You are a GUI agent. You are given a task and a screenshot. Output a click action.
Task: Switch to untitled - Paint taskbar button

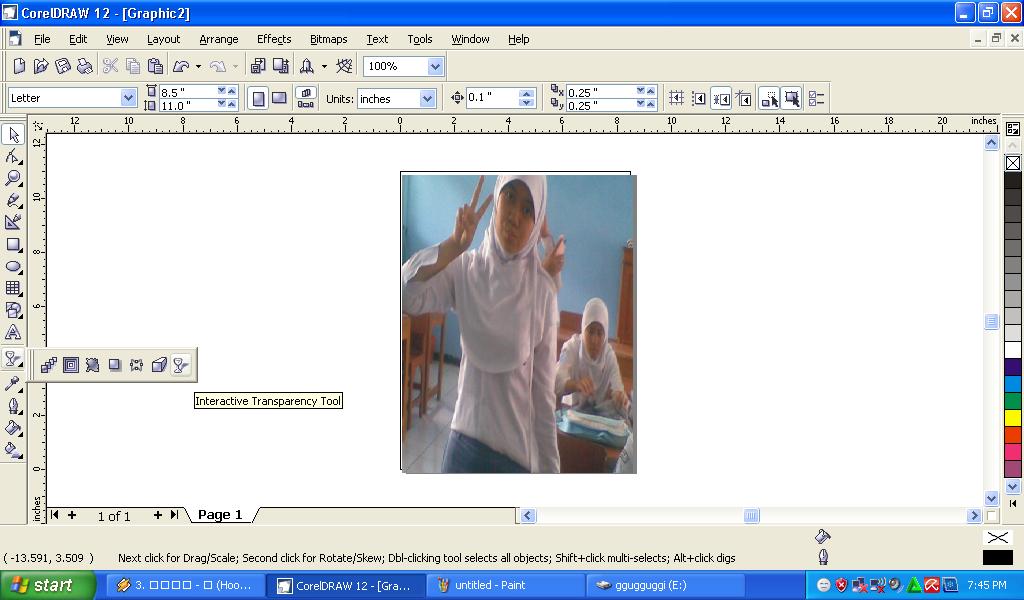[507, 585]
